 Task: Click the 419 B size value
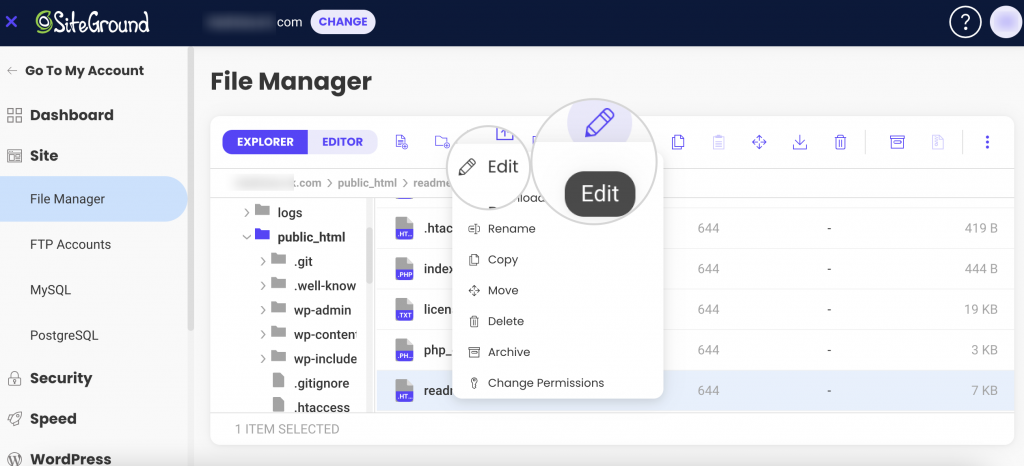pyautogui.click(x=981, y=228)
